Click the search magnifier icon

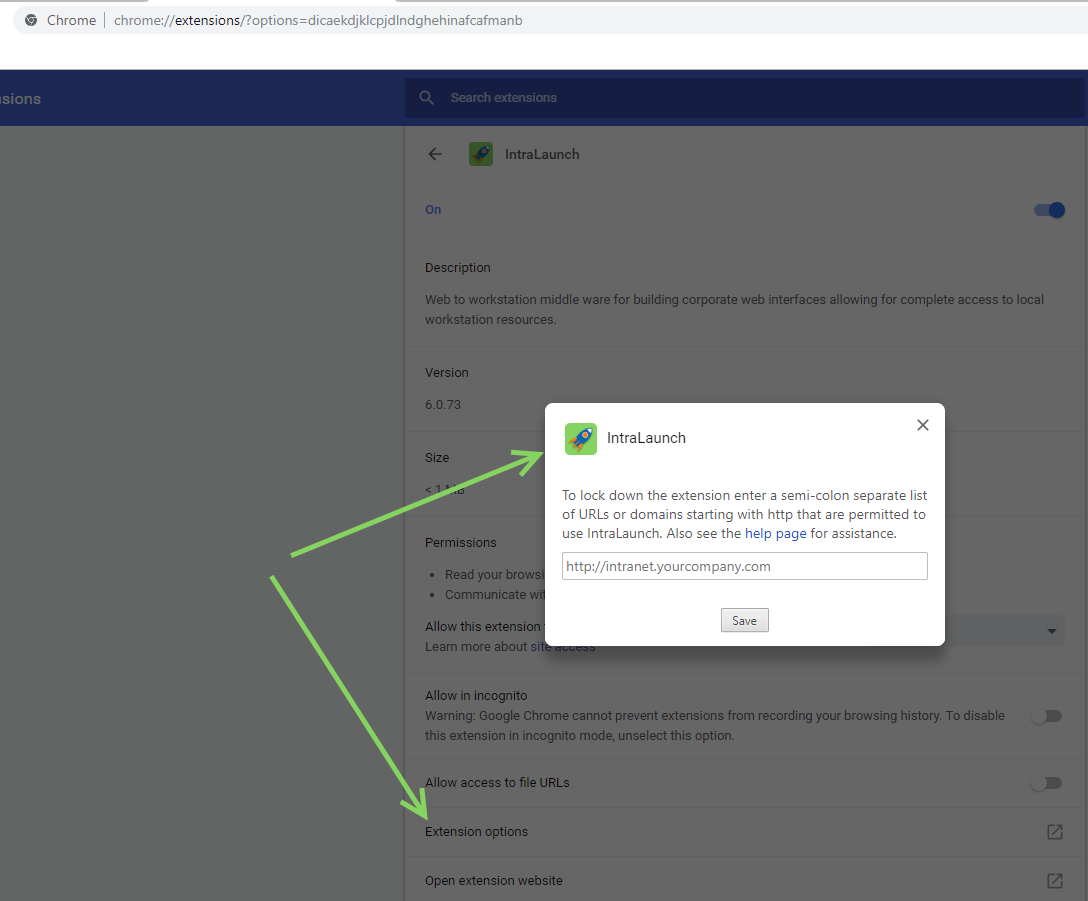427,98
